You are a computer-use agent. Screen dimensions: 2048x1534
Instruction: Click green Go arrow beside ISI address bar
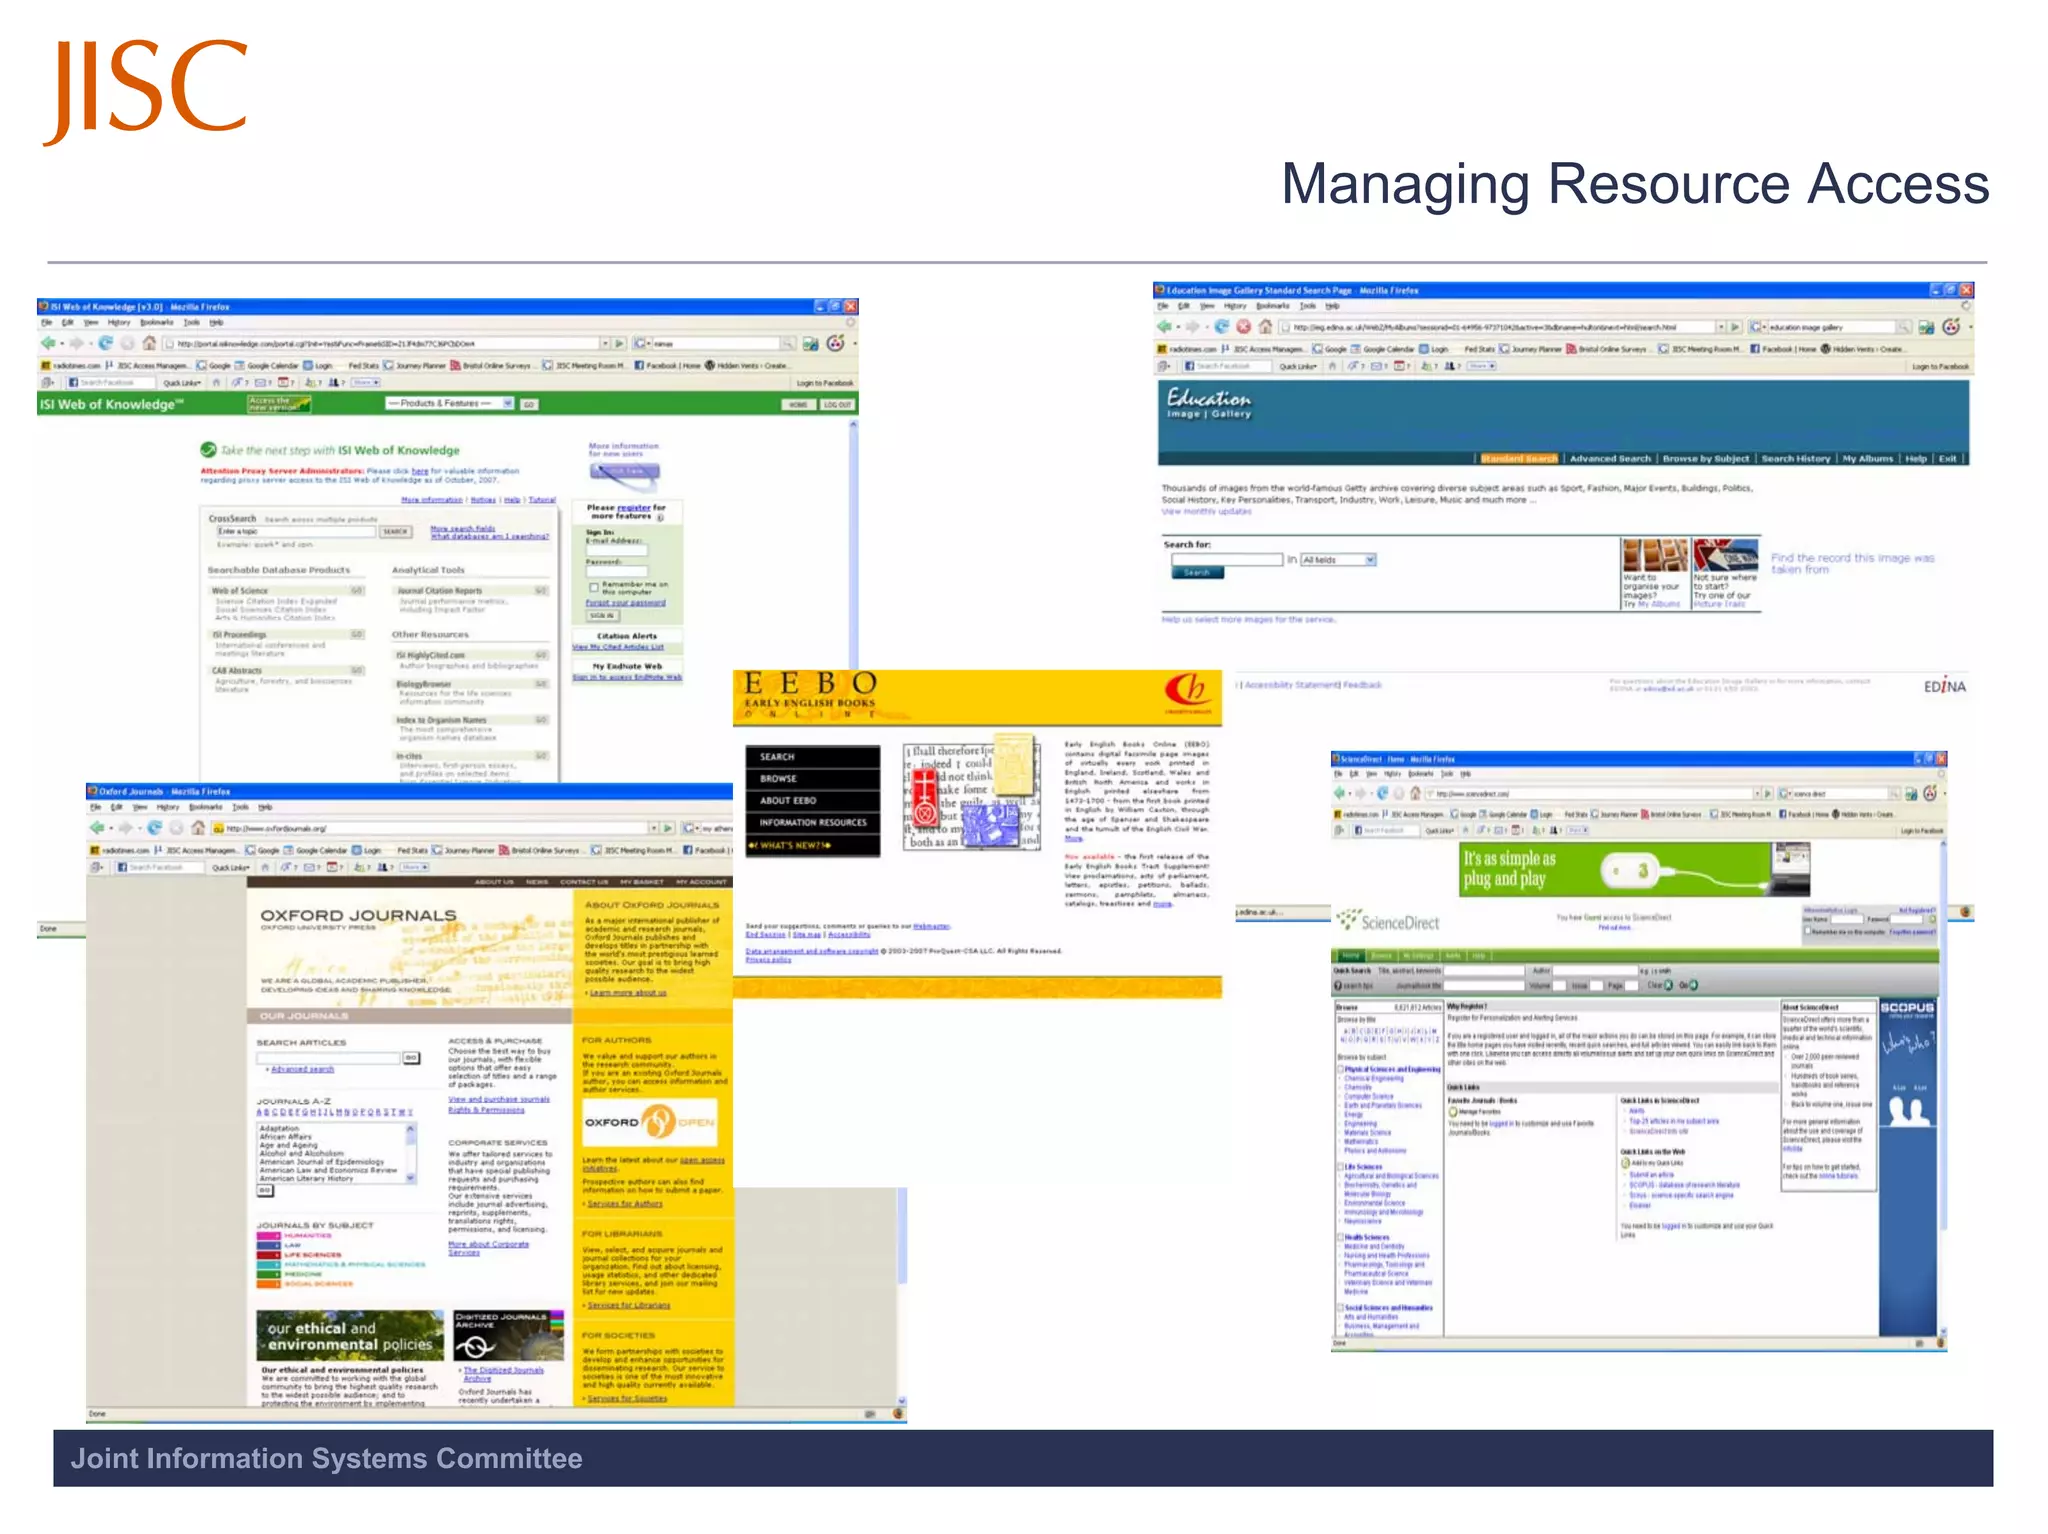620,343
